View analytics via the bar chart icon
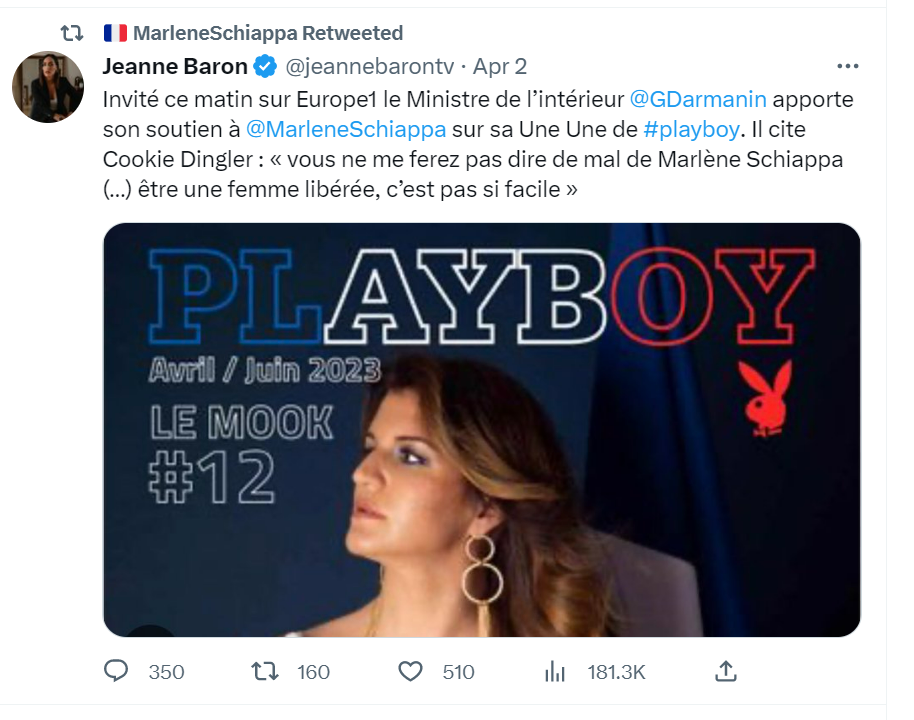Viewport: 914px width, 720px height. (555, 671)
